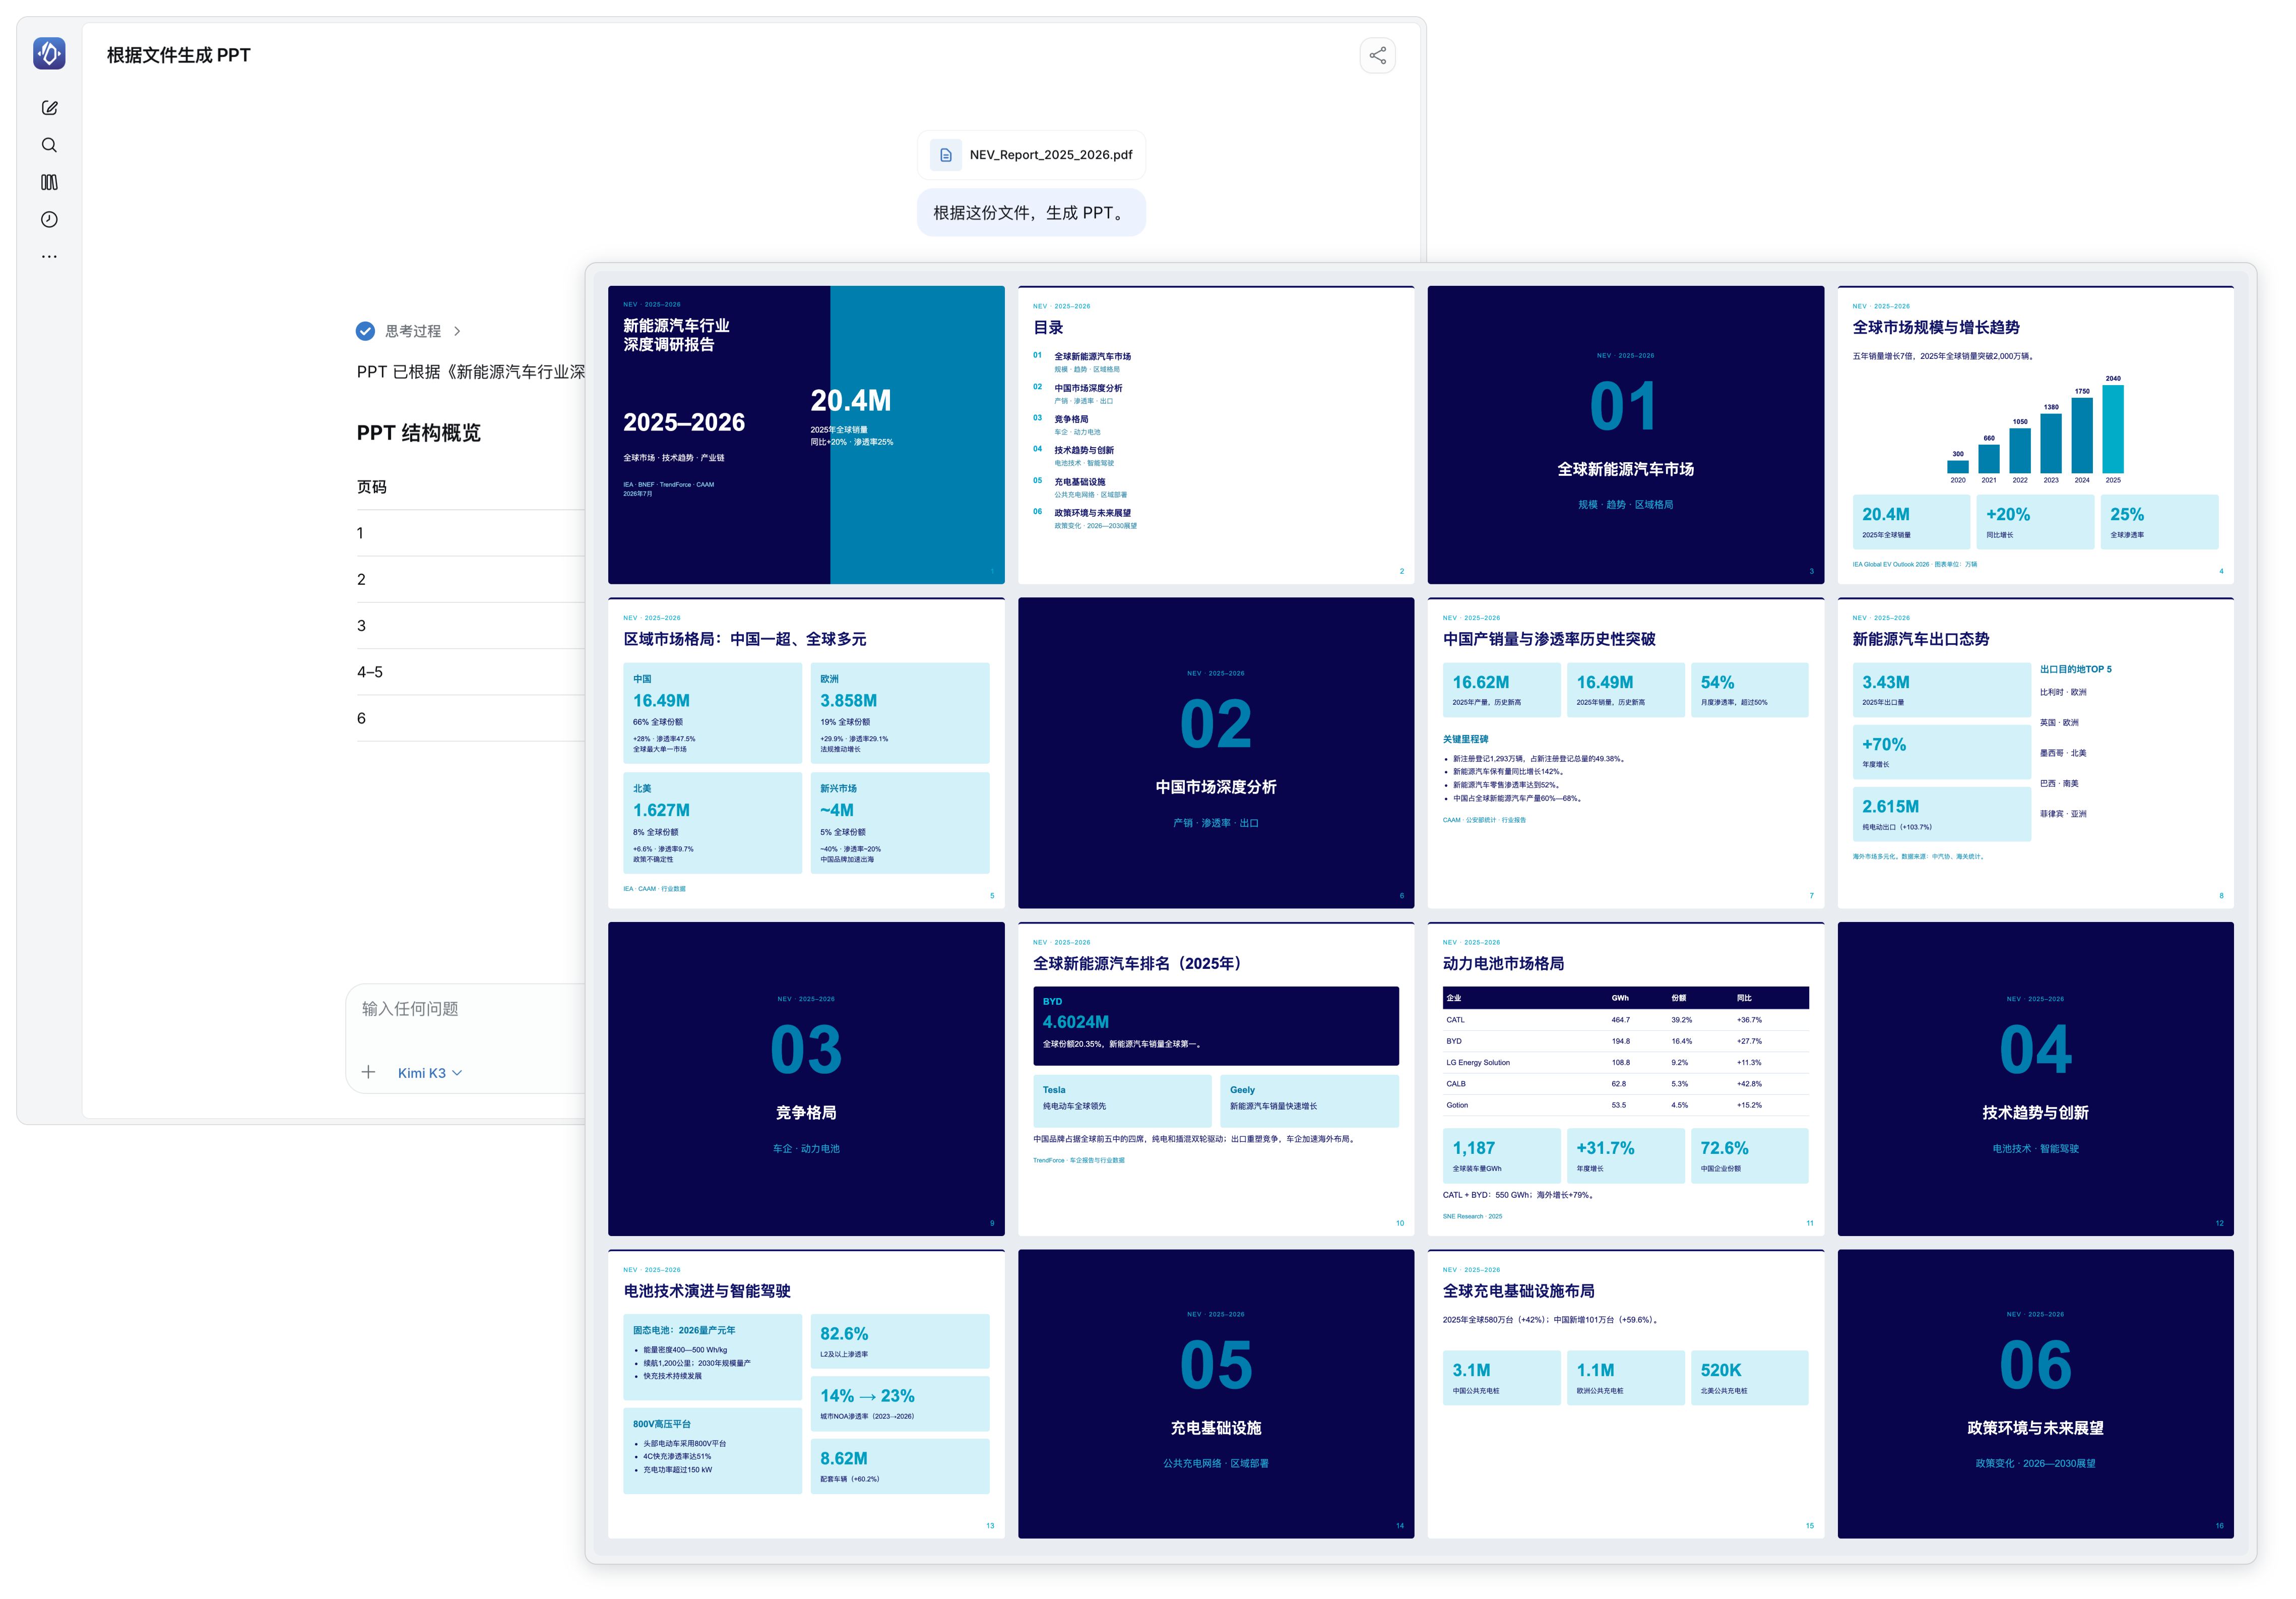
Task: Open slide 动力电池市场格局
Action: pyautogui.click(x=1625, y=1078)
